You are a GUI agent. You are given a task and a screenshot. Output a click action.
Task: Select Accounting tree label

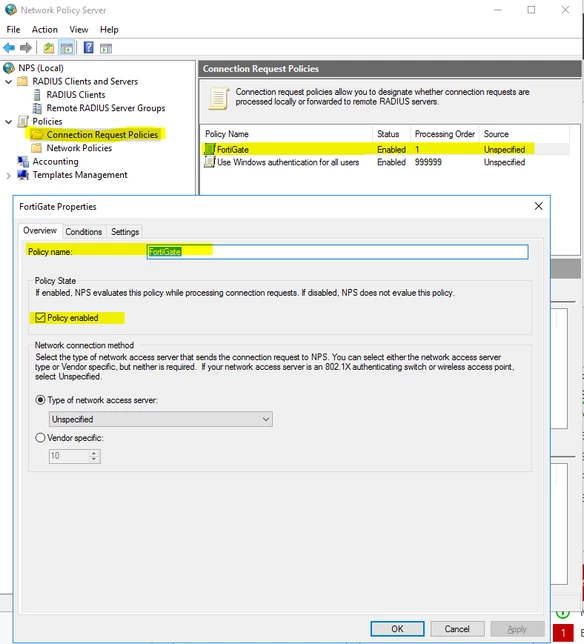tap(55, 162)
